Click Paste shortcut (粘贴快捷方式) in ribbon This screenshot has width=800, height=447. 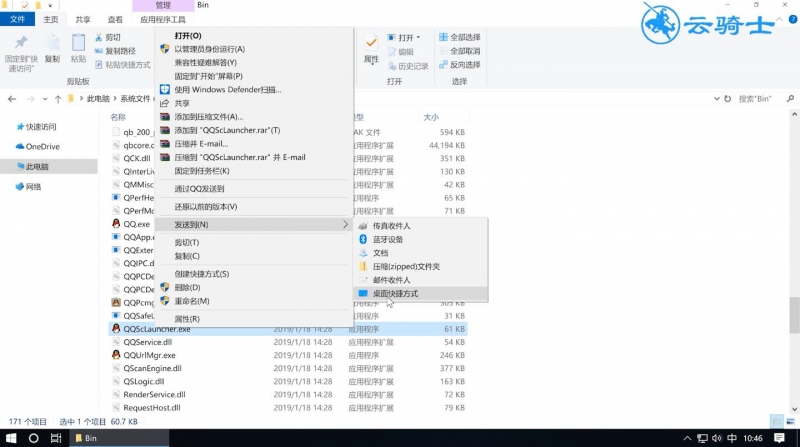click(x=122, y=65)
